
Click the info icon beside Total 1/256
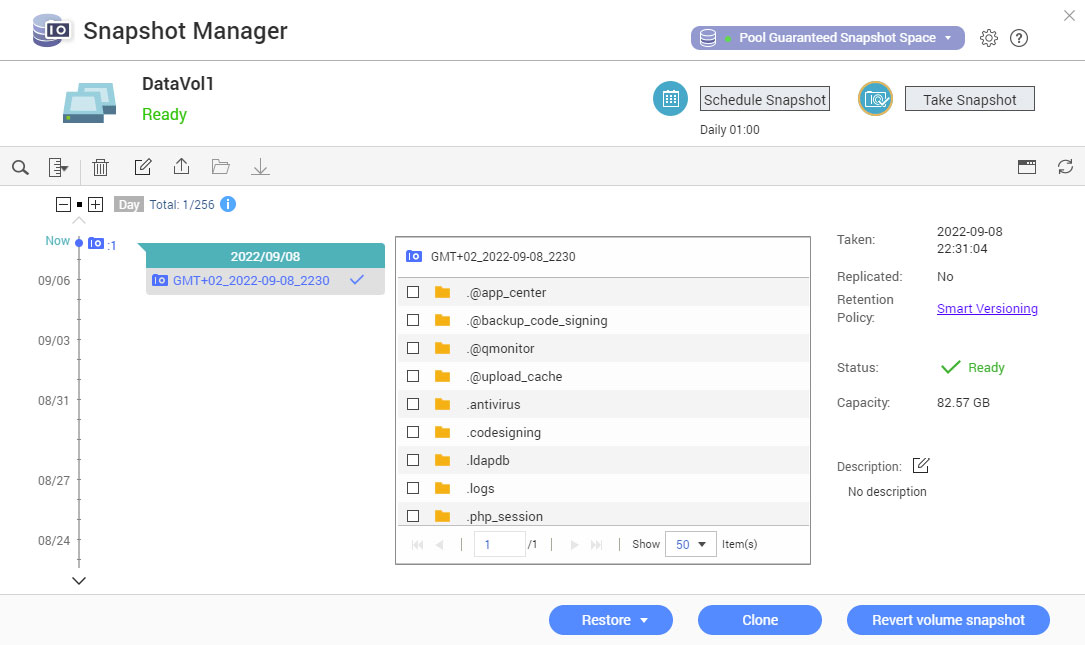pyautogui.click(x=228, y=204)
